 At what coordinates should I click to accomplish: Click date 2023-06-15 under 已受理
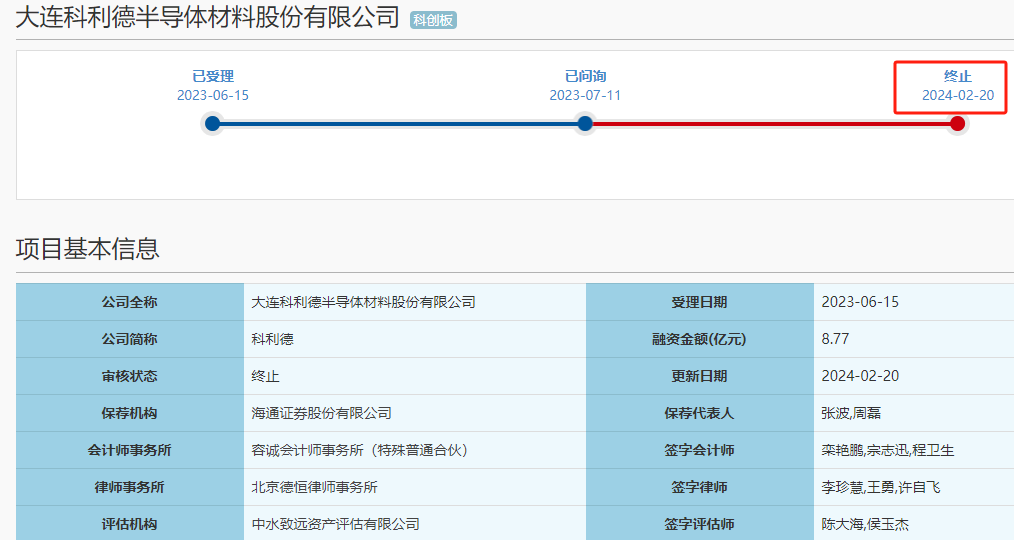coord(213,95)
